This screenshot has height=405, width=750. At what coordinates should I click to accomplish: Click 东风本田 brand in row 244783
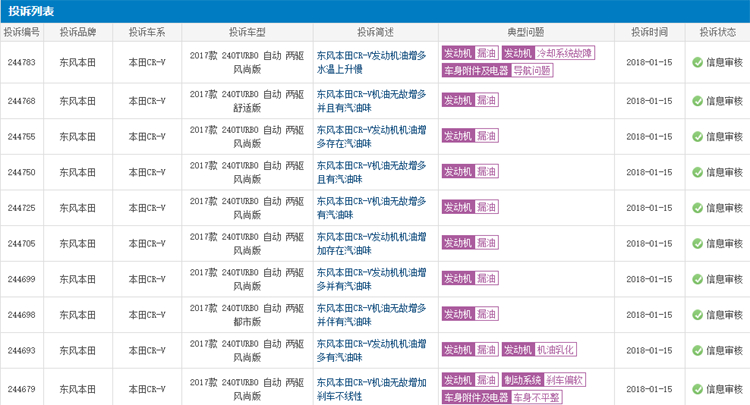coord(77,63)
